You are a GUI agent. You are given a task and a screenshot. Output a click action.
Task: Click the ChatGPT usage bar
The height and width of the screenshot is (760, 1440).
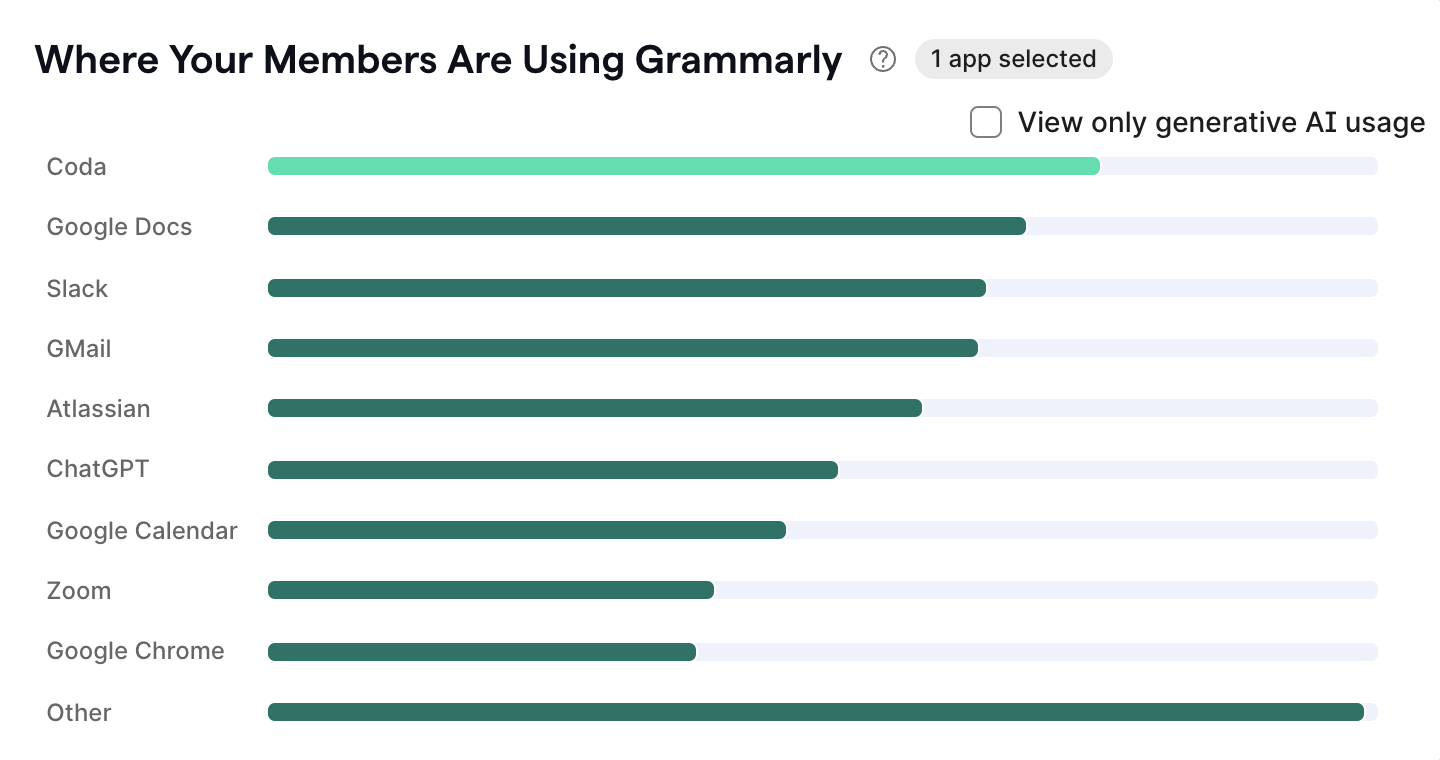click(x=550, y=469)
